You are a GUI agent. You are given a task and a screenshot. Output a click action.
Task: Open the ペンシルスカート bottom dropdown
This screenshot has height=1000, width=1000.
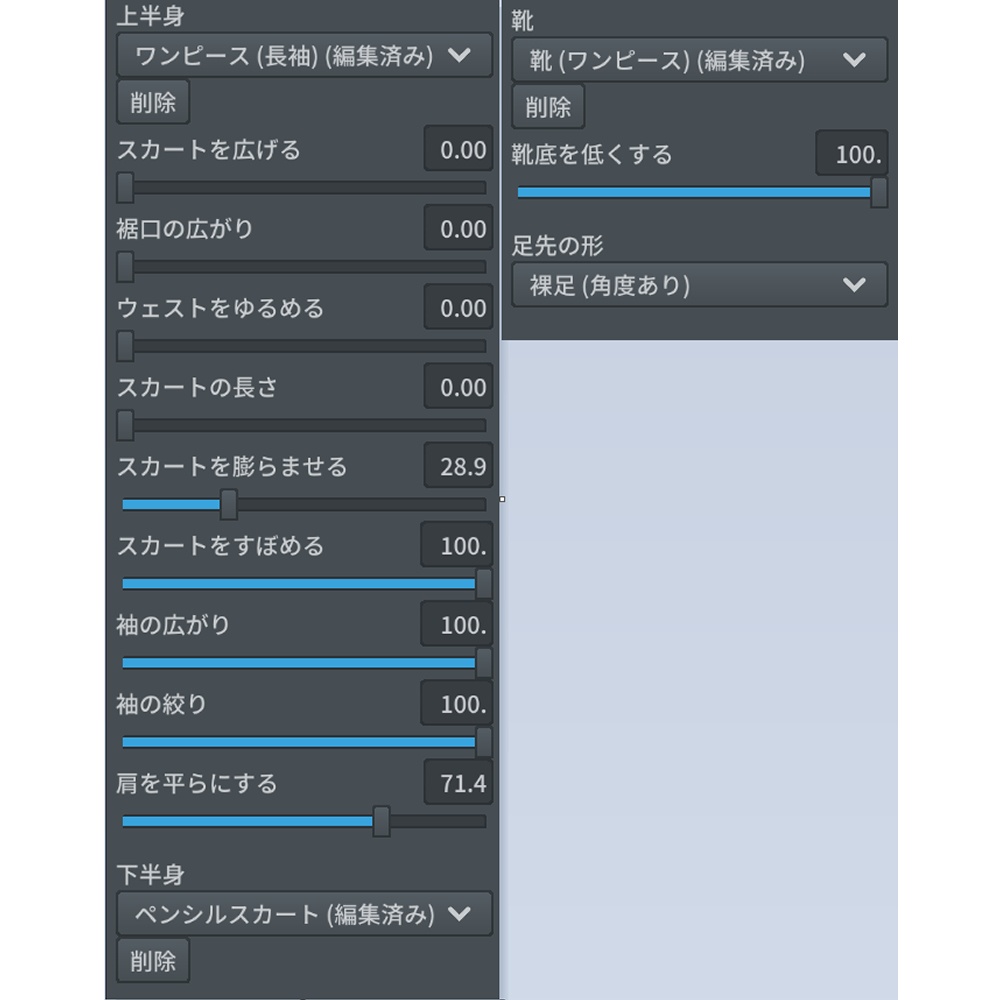click(303, 913)
